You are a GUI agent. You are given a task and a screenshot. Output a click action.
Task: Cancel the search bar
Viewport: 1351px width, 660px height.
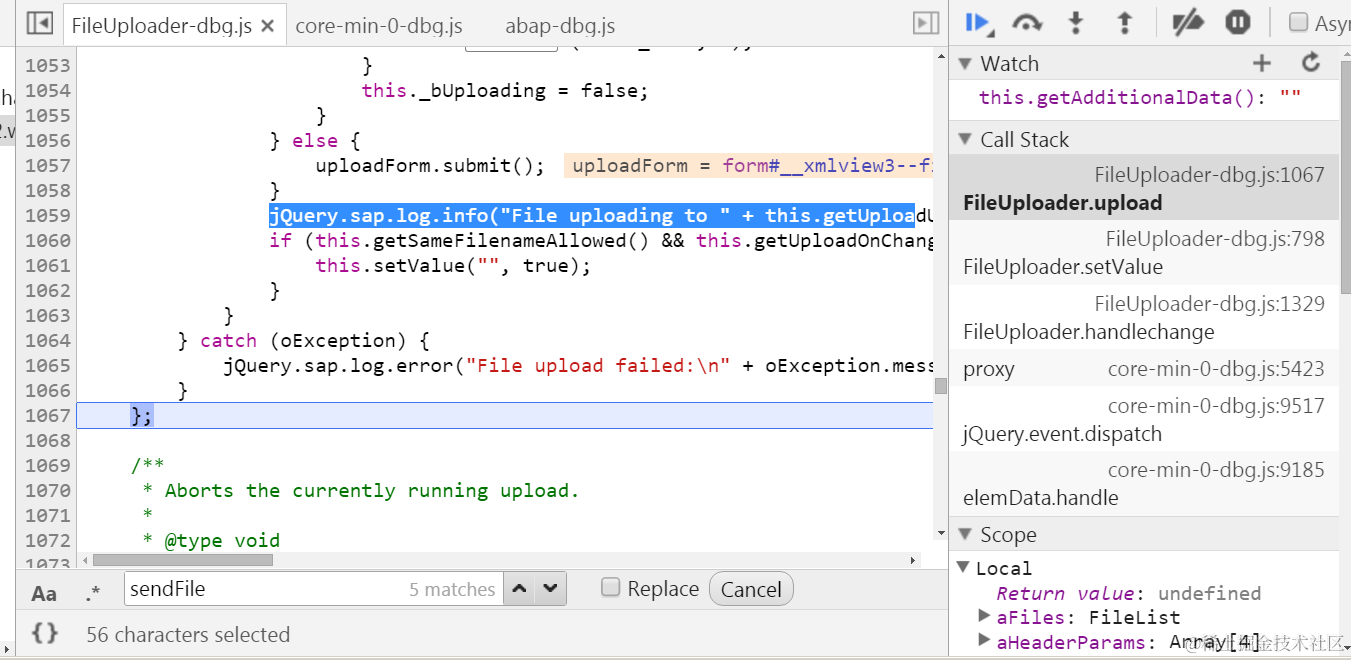tap(751, 589)
